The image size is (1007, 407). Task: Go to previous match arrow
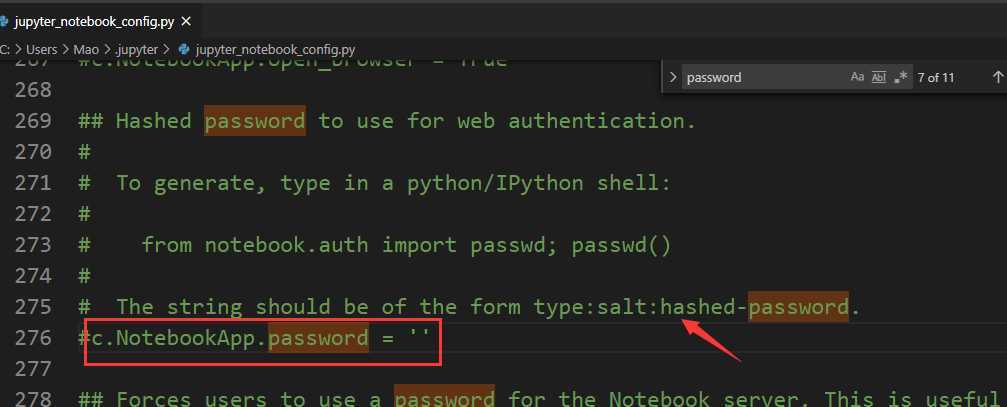(997, 77)
